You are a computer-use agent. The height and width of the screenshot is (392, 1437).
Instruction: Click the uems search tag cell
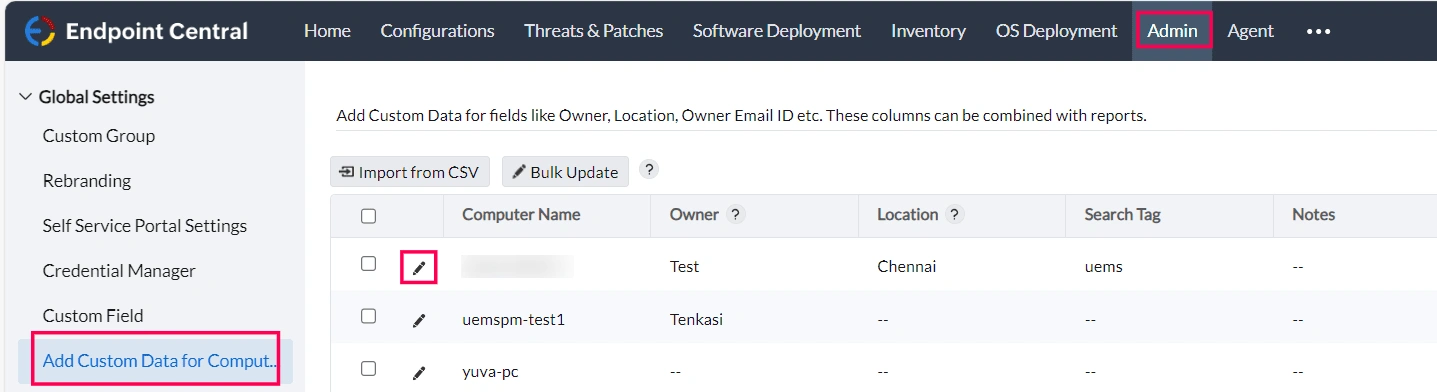(x=1103, y=267)
